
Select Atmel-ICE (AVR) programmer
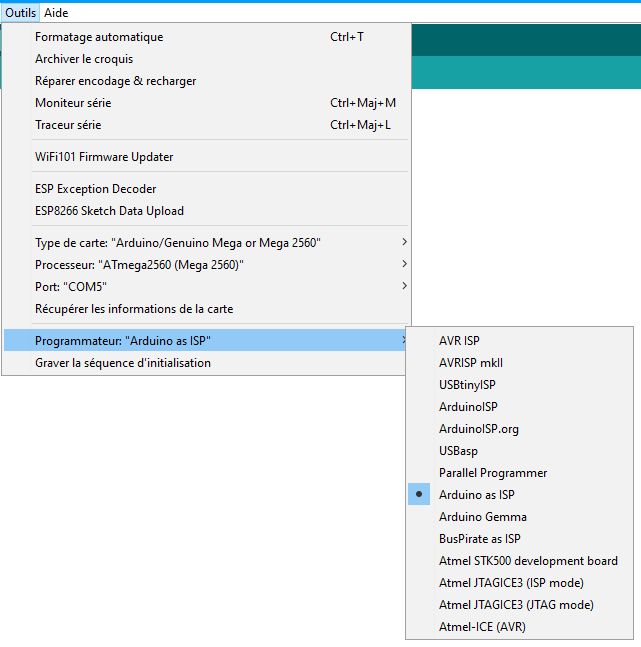520,627
